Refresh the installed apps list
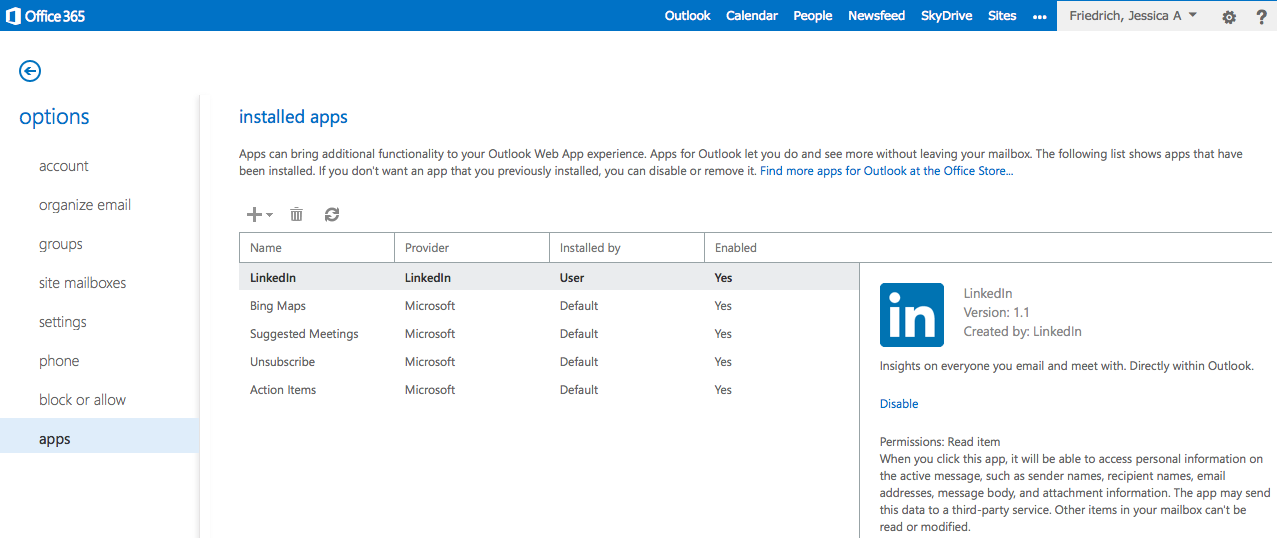Image resolution: width=1277 pixels, height=538 pixels. (x=332, y=214)
